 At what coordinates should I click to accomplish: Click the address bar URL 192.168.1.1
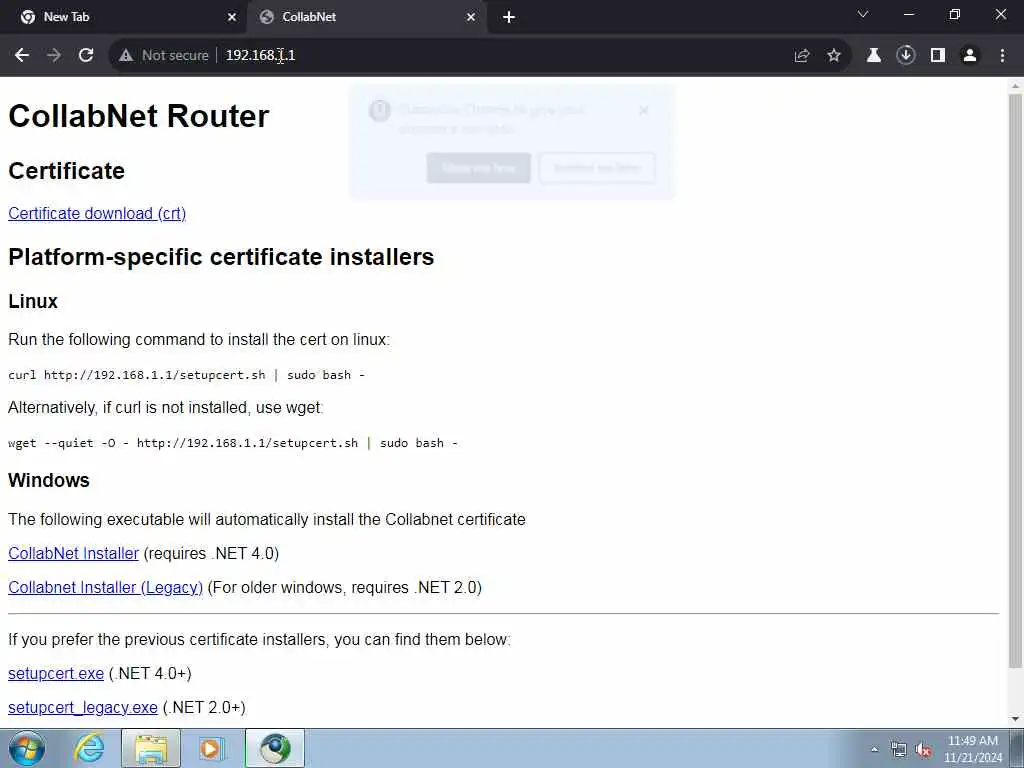click(x=261, y=56)
